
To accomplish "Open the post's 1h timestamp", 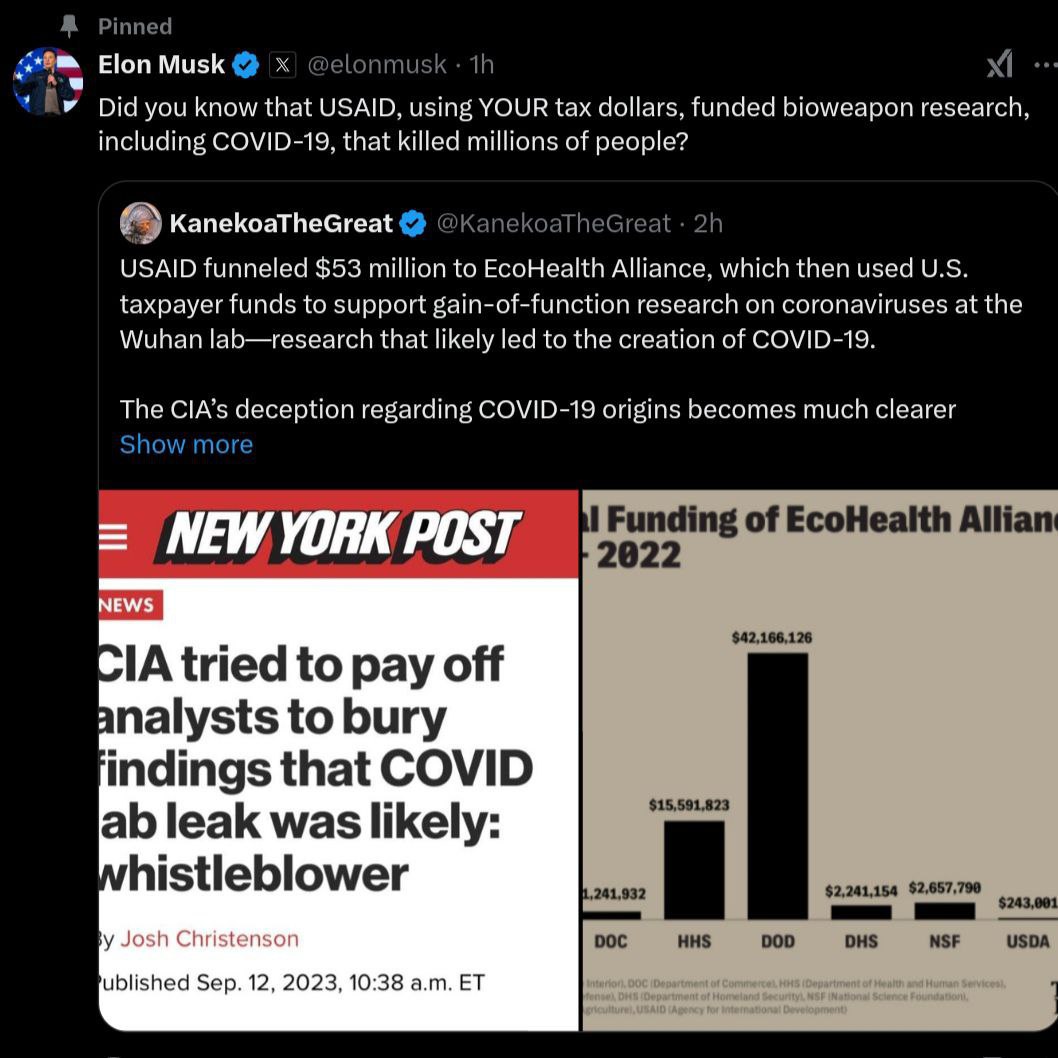I will [x=482, y=65].
